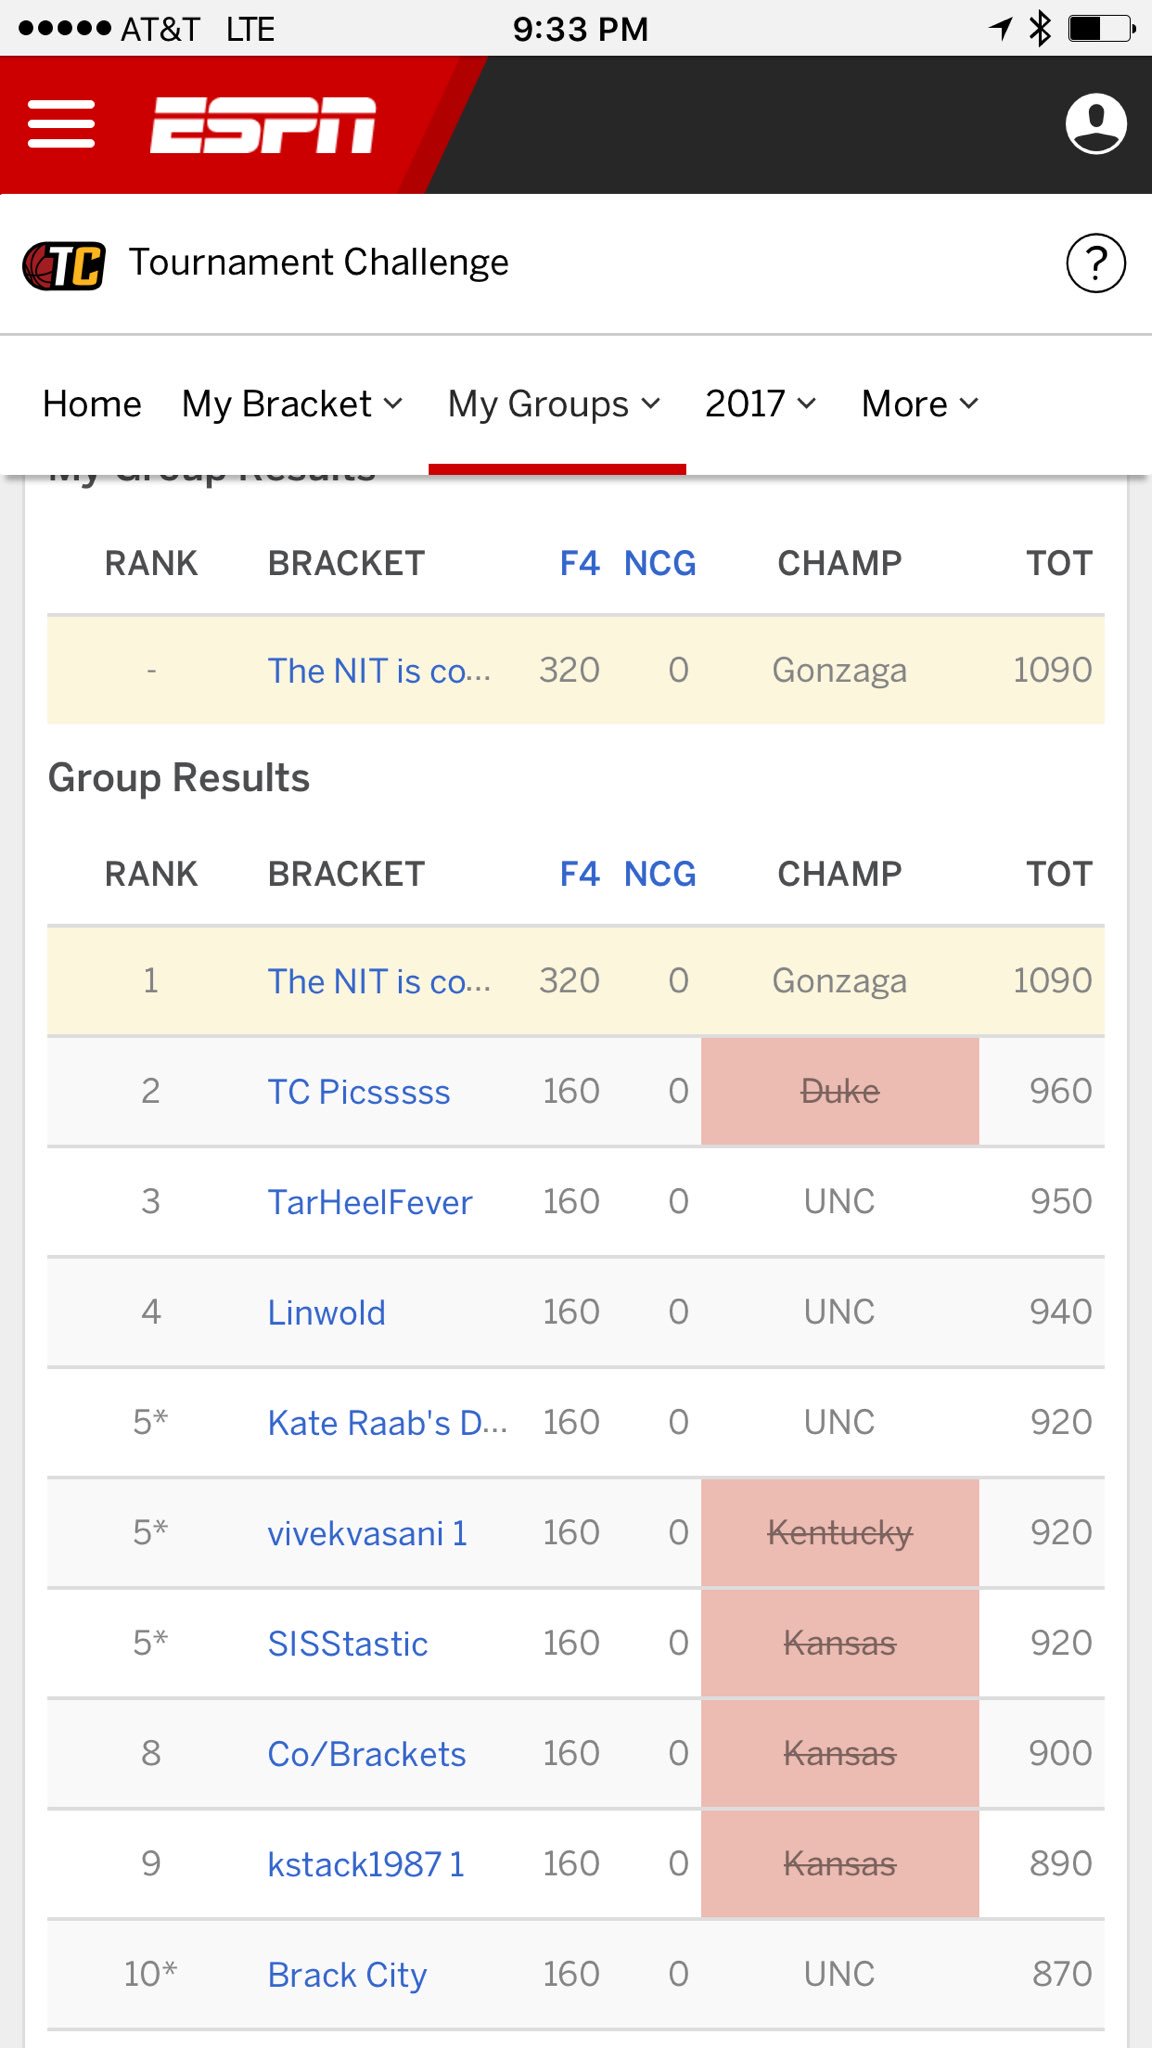Open the user profile icon
Viewport: 1152px width, 2048px height.
coord(1095,124)
